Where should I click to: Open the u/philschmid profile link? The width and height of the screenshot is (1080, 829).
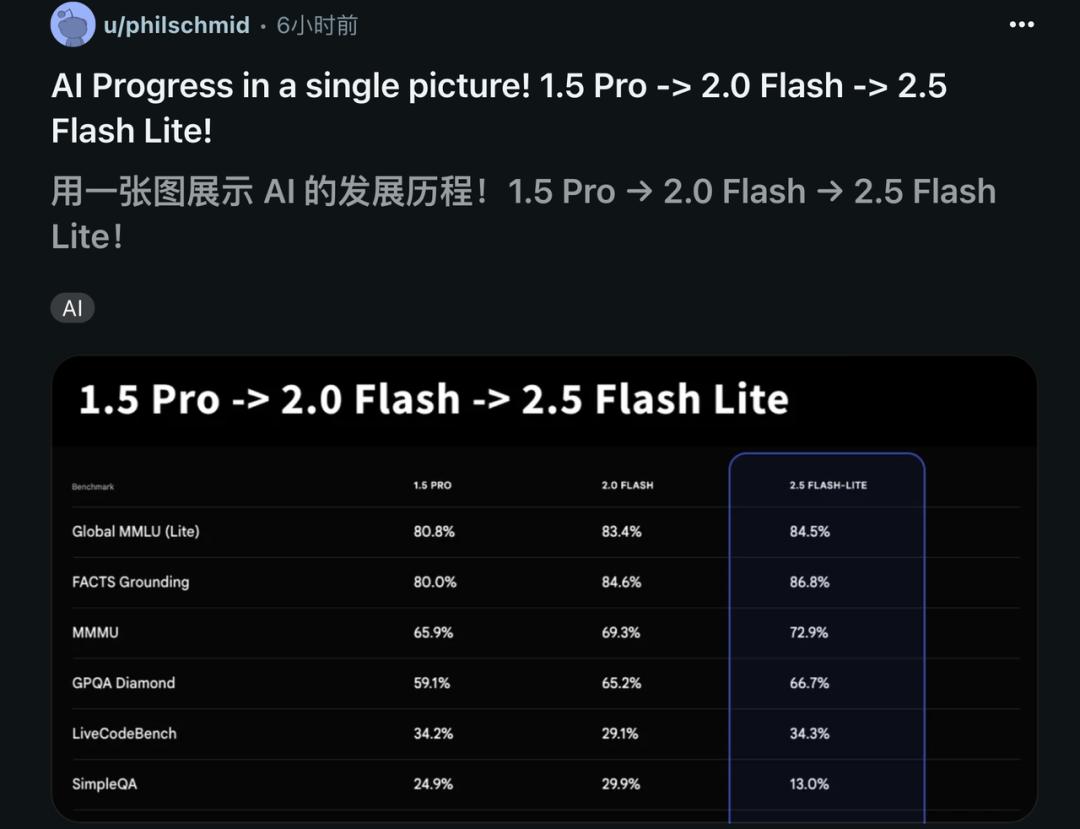tap(176, 25)
